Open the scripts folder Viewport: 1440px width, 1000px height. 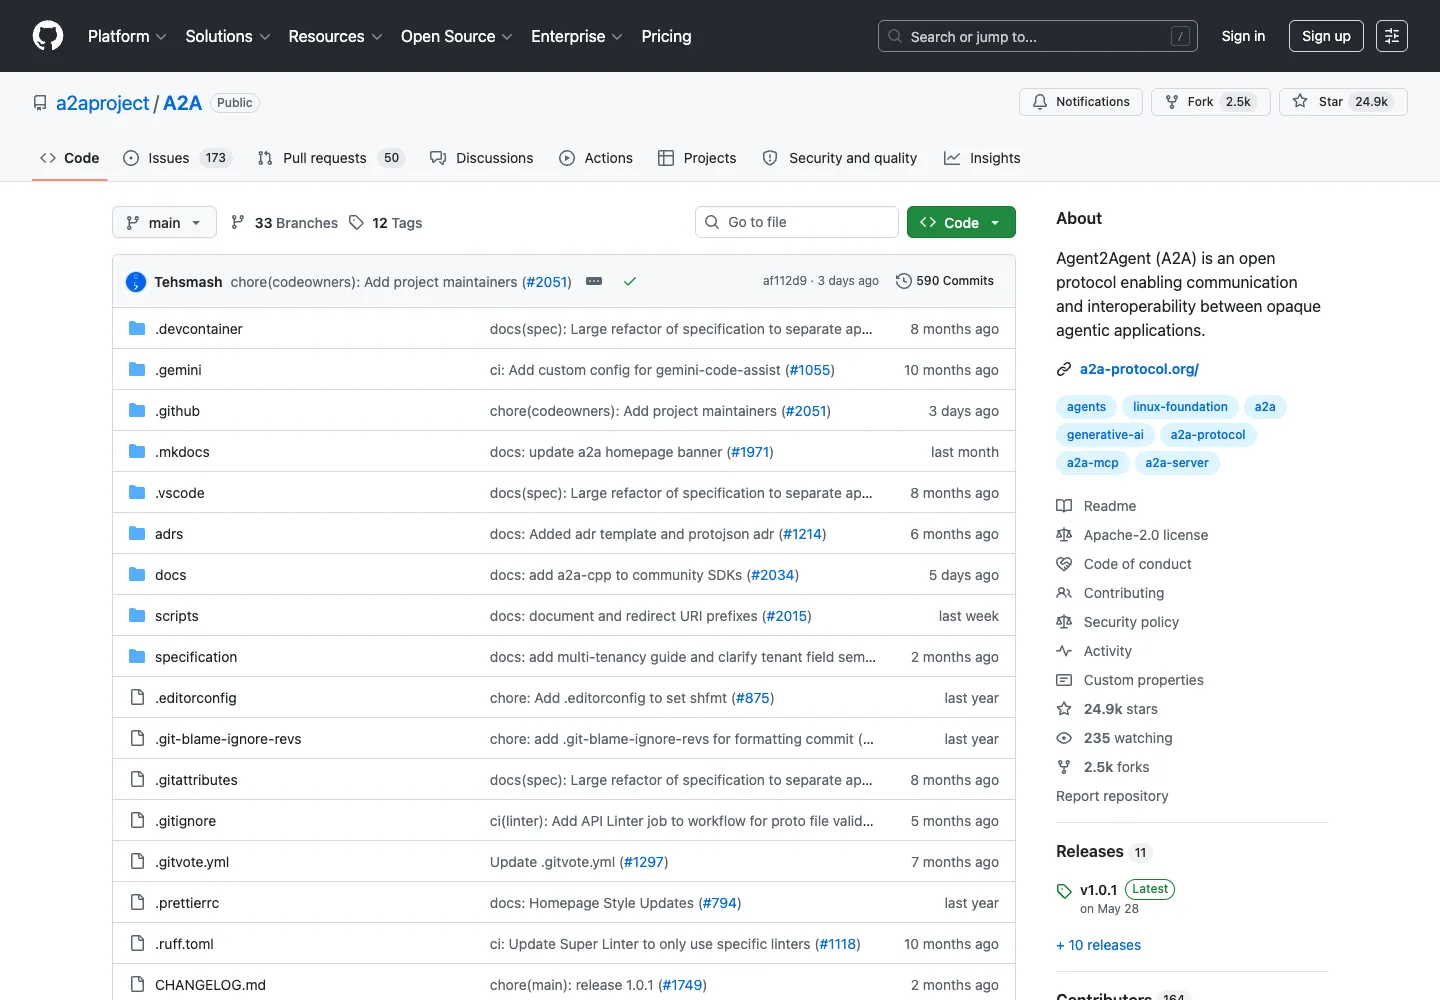coord(177,616)
